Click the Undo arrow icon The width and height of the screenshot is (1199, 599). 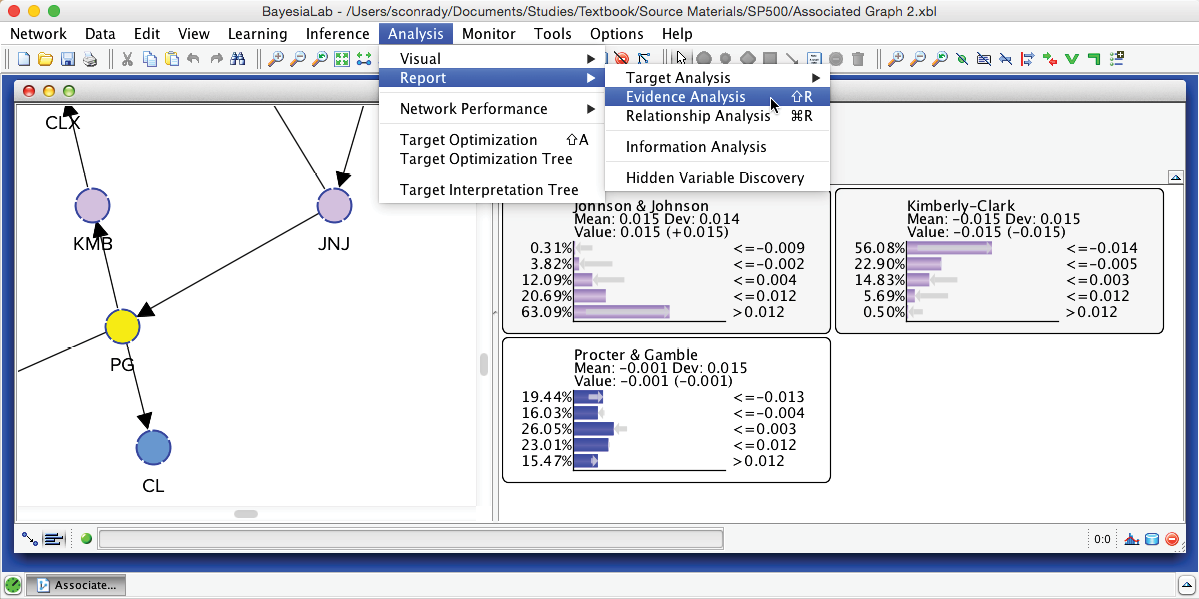point(193,60)
